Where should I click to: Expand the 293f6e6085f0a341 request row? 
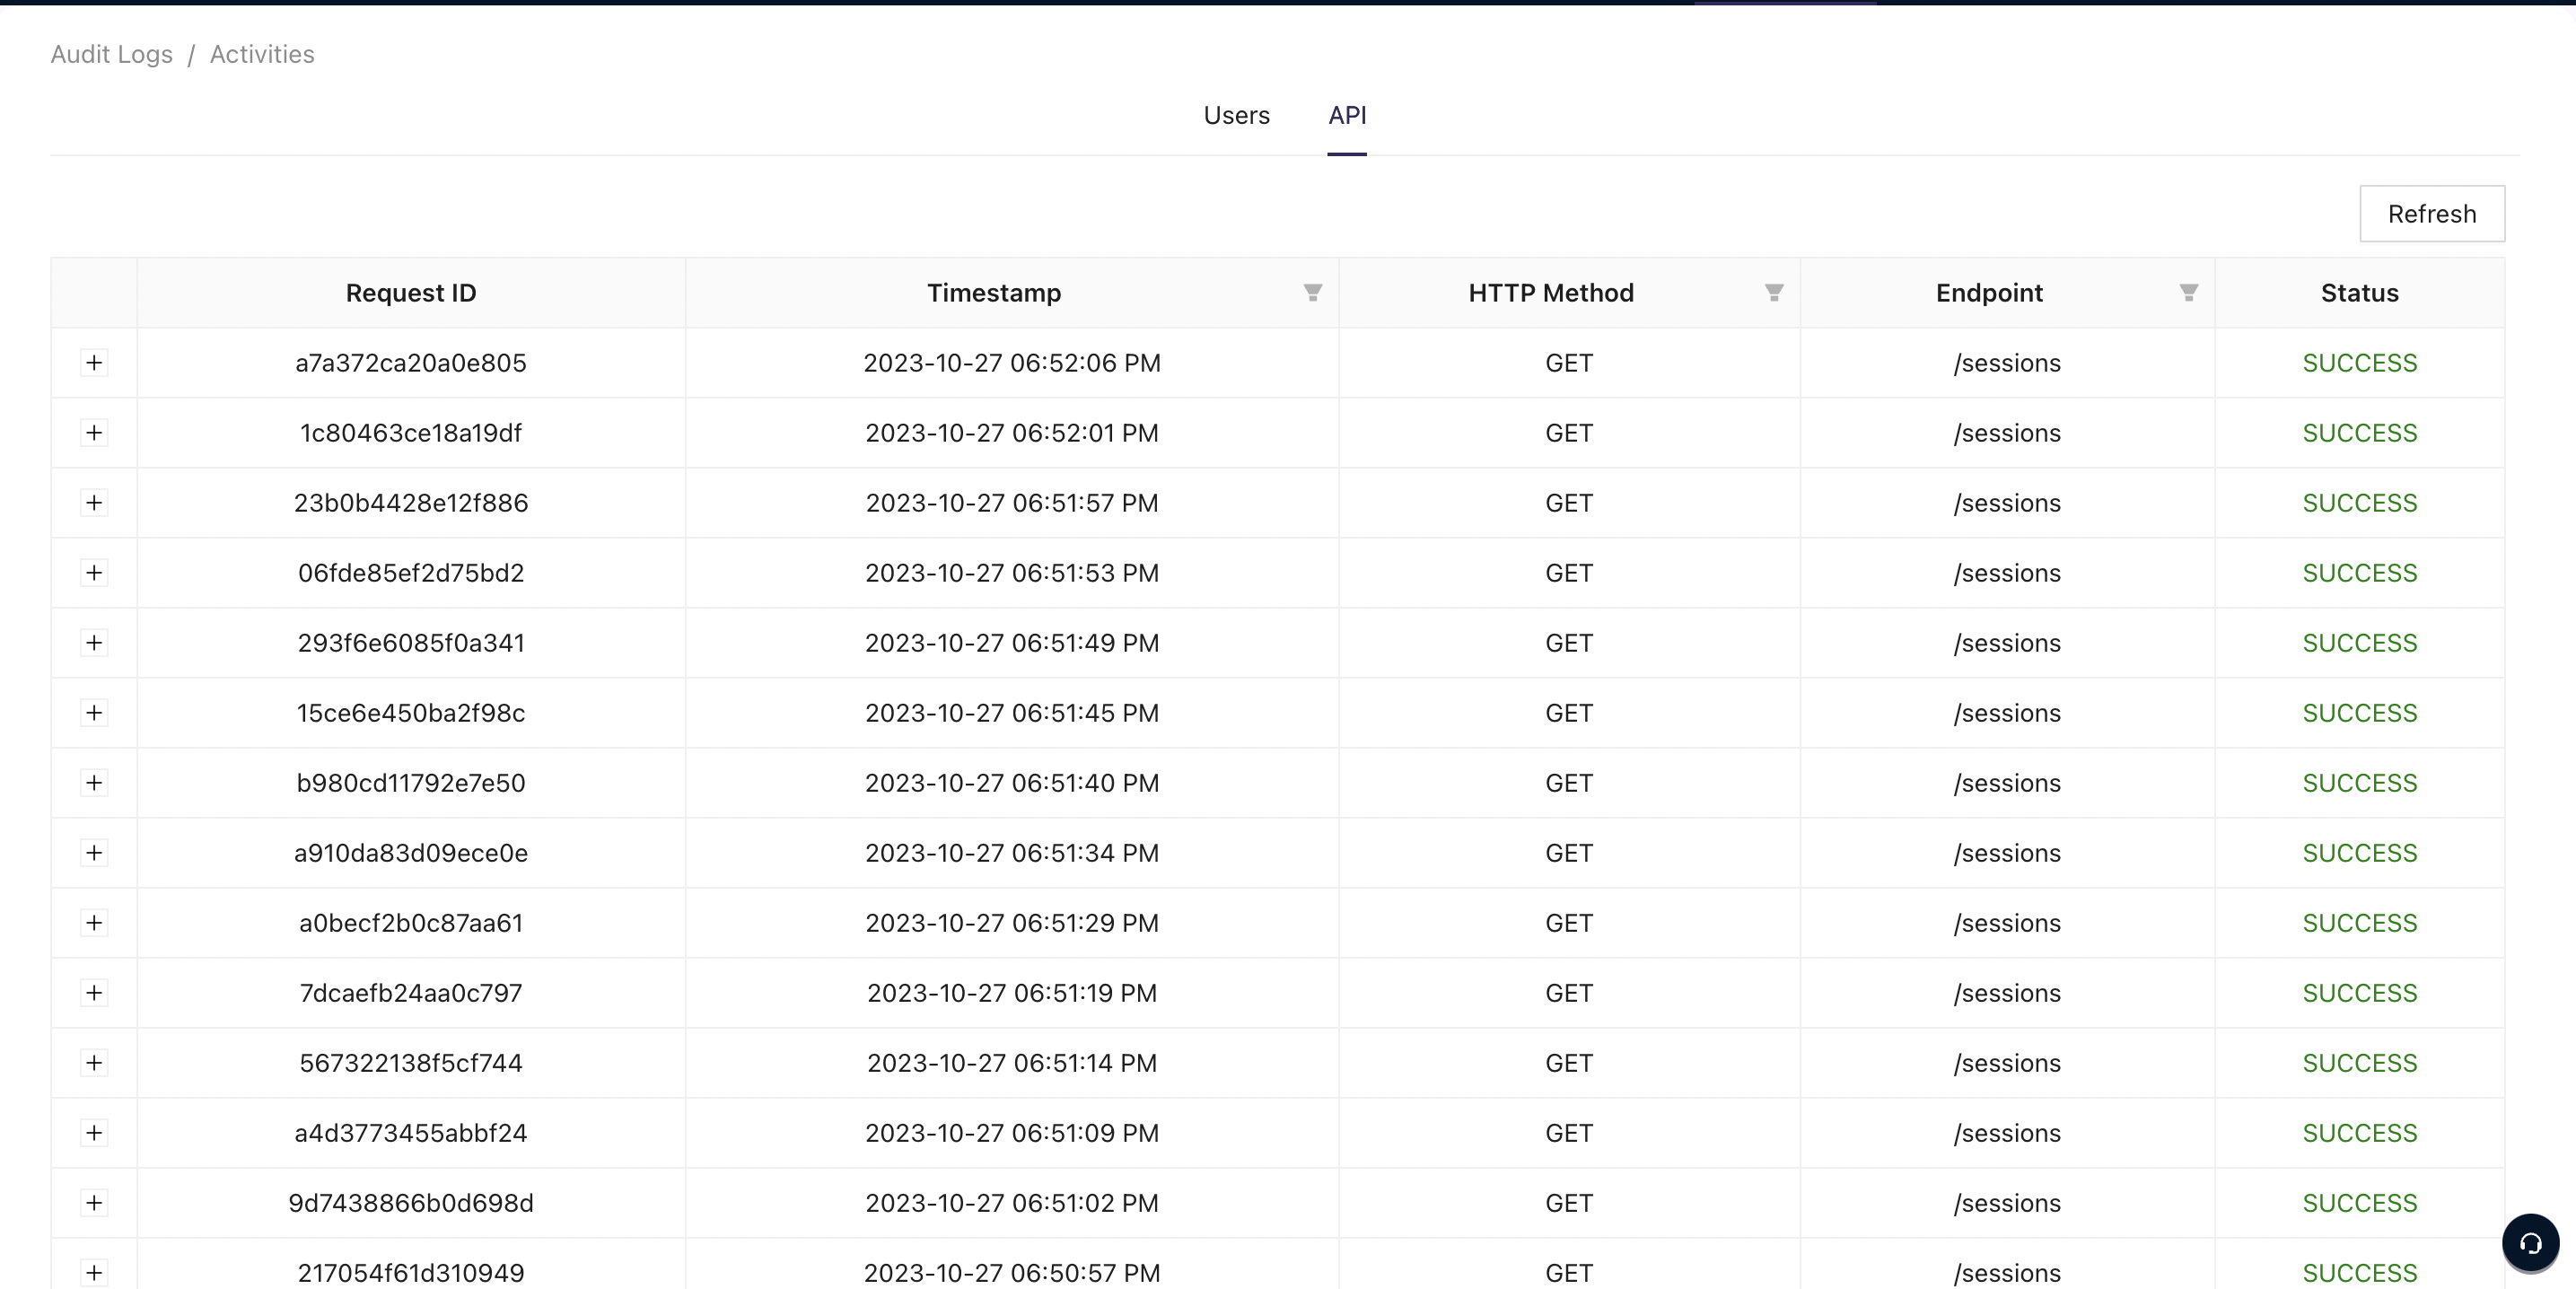click(x=94, y=642)
